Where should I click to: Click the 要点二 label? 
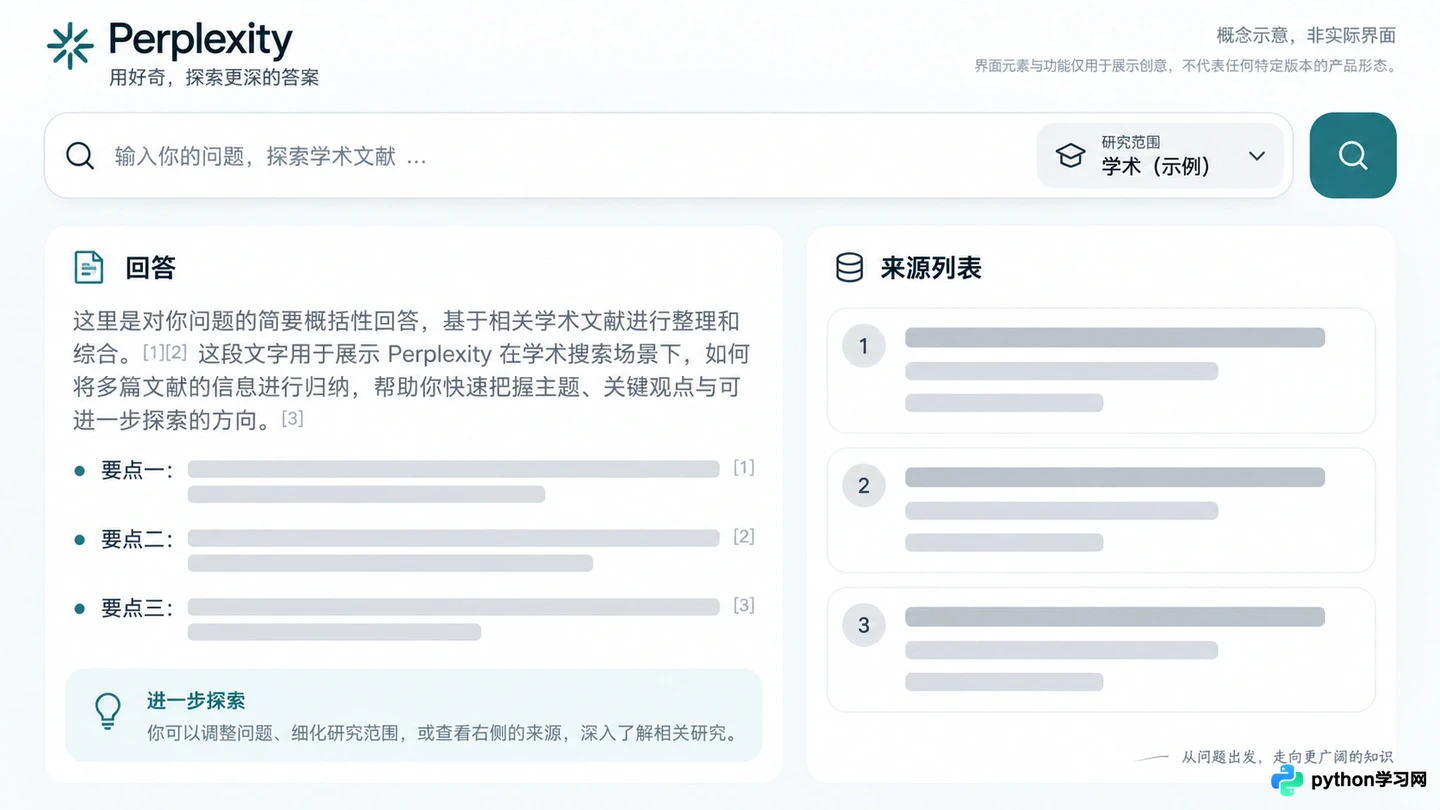pos(137,539)
